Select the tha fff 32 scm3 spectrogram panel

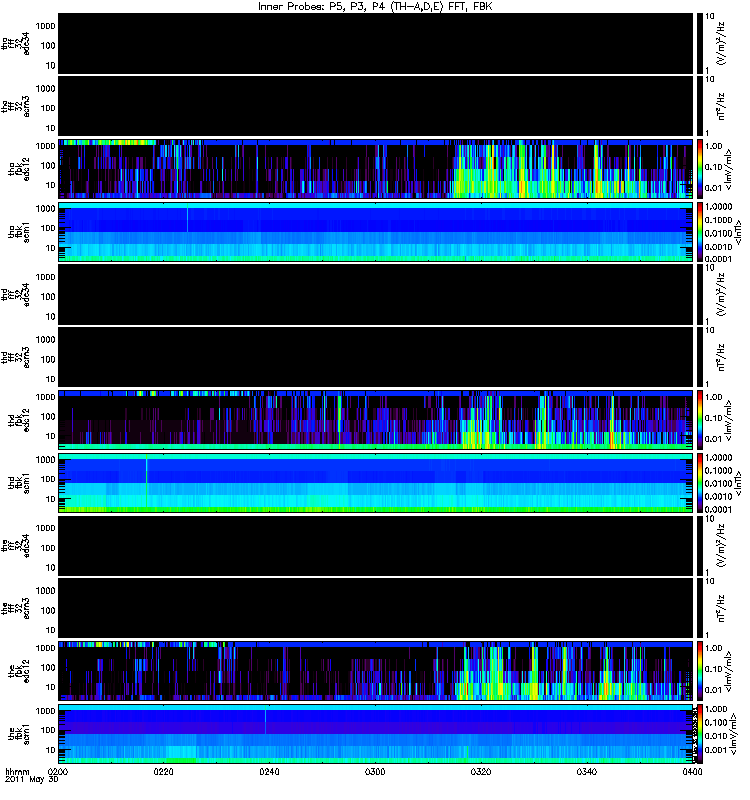coord(376,106)
